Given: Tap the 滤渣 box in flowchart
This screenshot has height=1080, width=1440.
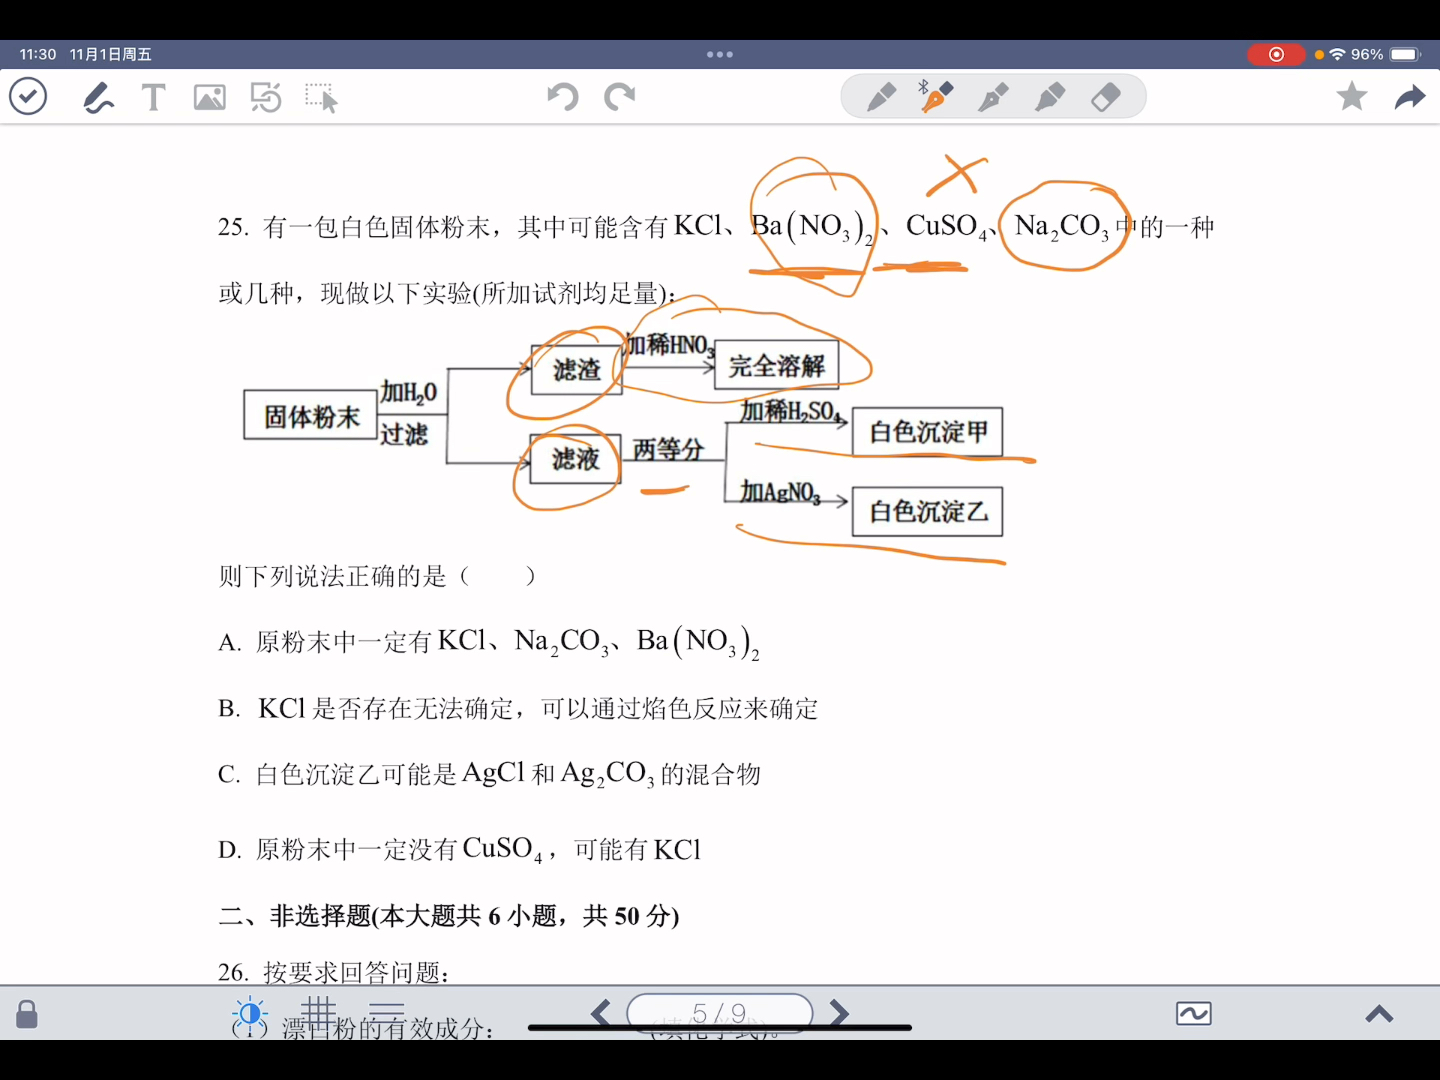Looking at the screenshot, I should point(576,369).
